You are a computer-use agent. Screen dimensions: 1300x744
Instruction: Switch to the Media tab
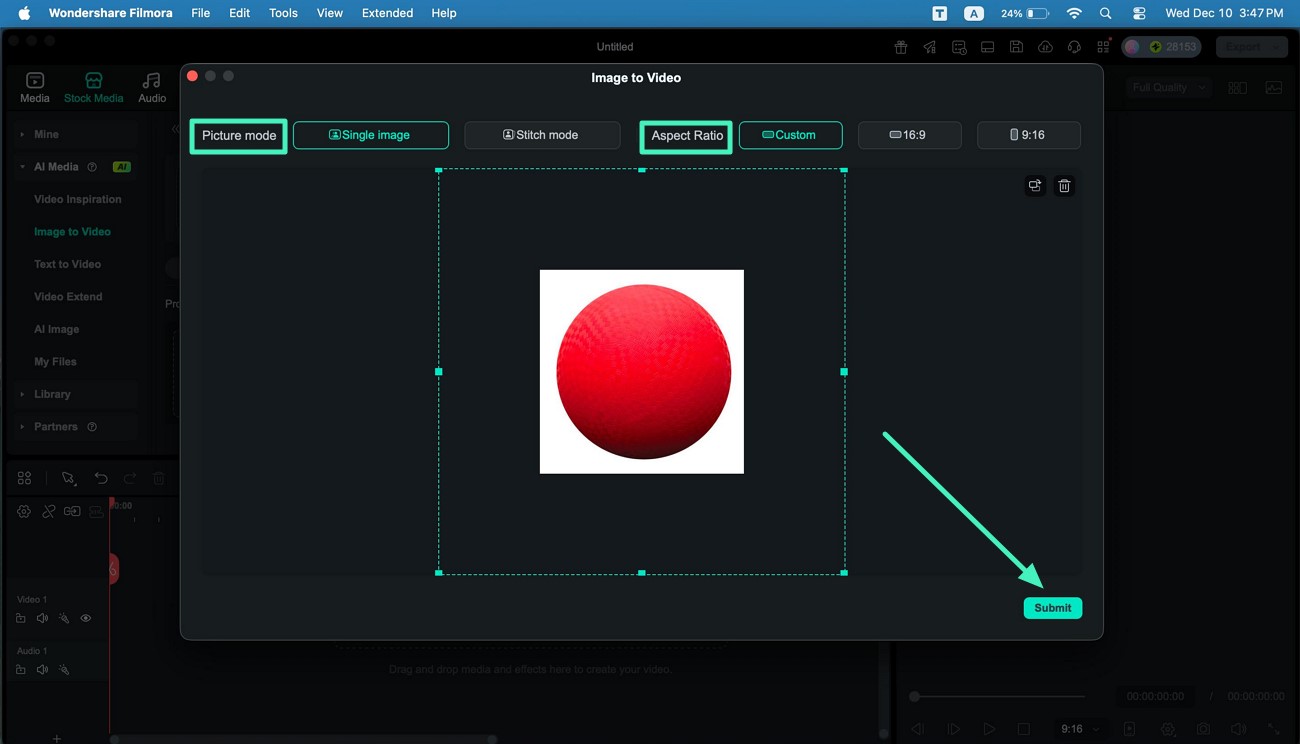click(x=35, y=88)
